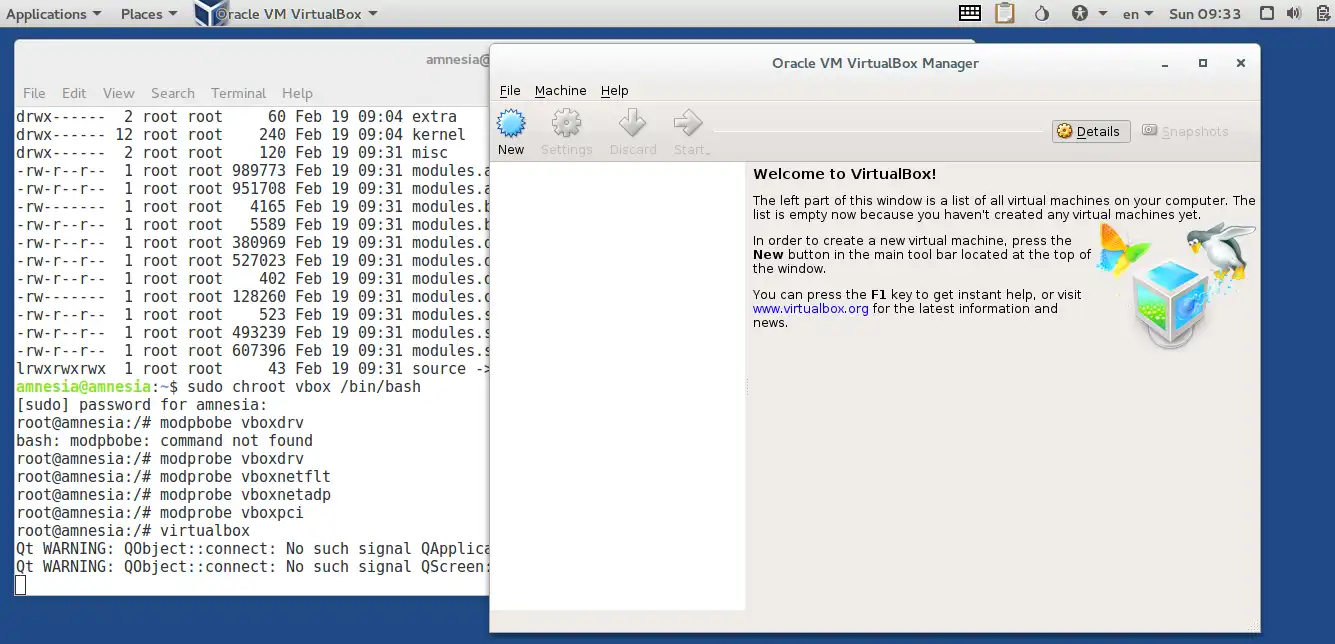The width and height of the screenshot is (1335, 644).
Task: Click the Start arrow toolbar icon
Action: coord(689,124)
